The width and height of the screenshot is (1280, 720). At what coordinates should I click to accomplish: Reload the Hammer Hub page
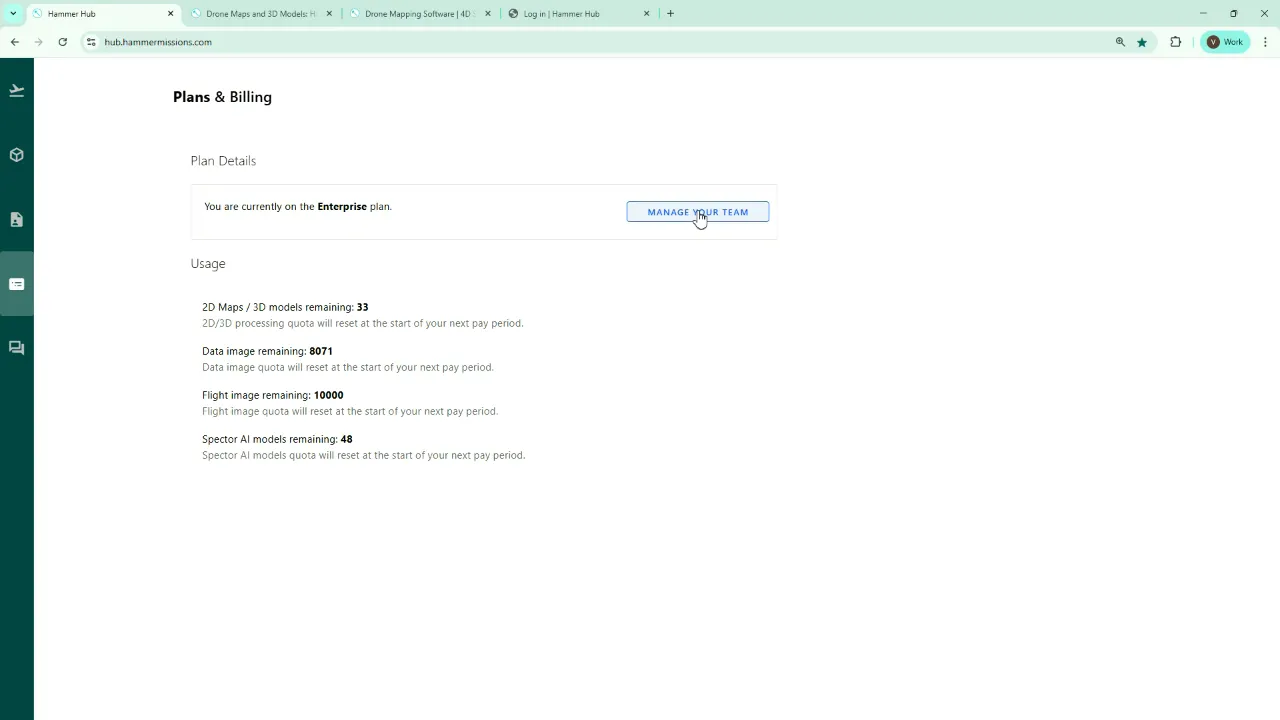62,42
